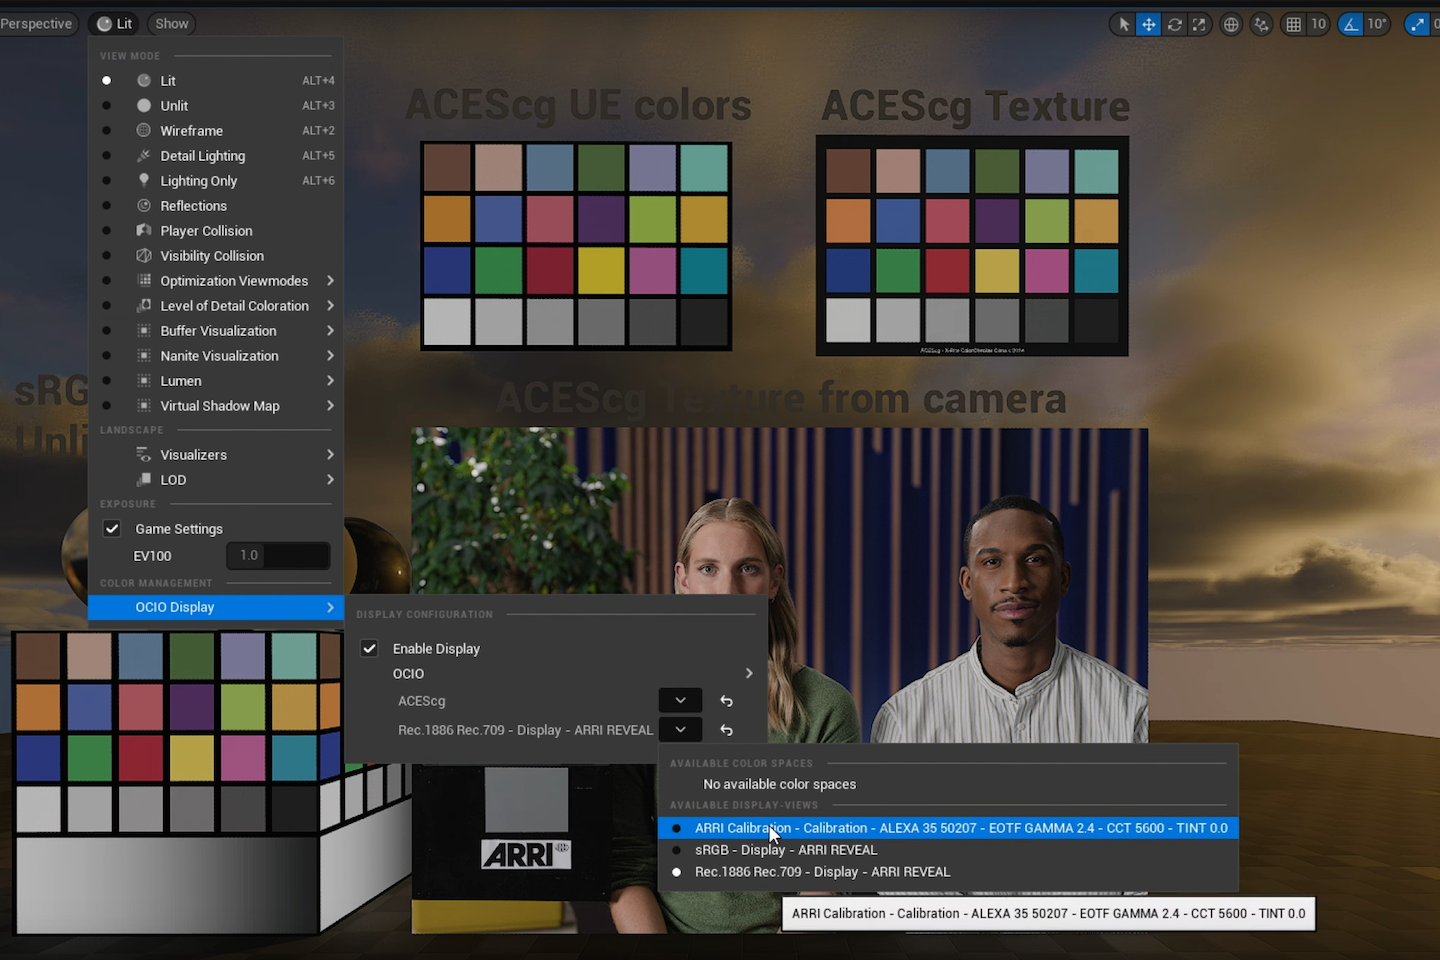1440x960 pixels.
Task: Click the landscape LOD icon
Action: tap(144, 480)
